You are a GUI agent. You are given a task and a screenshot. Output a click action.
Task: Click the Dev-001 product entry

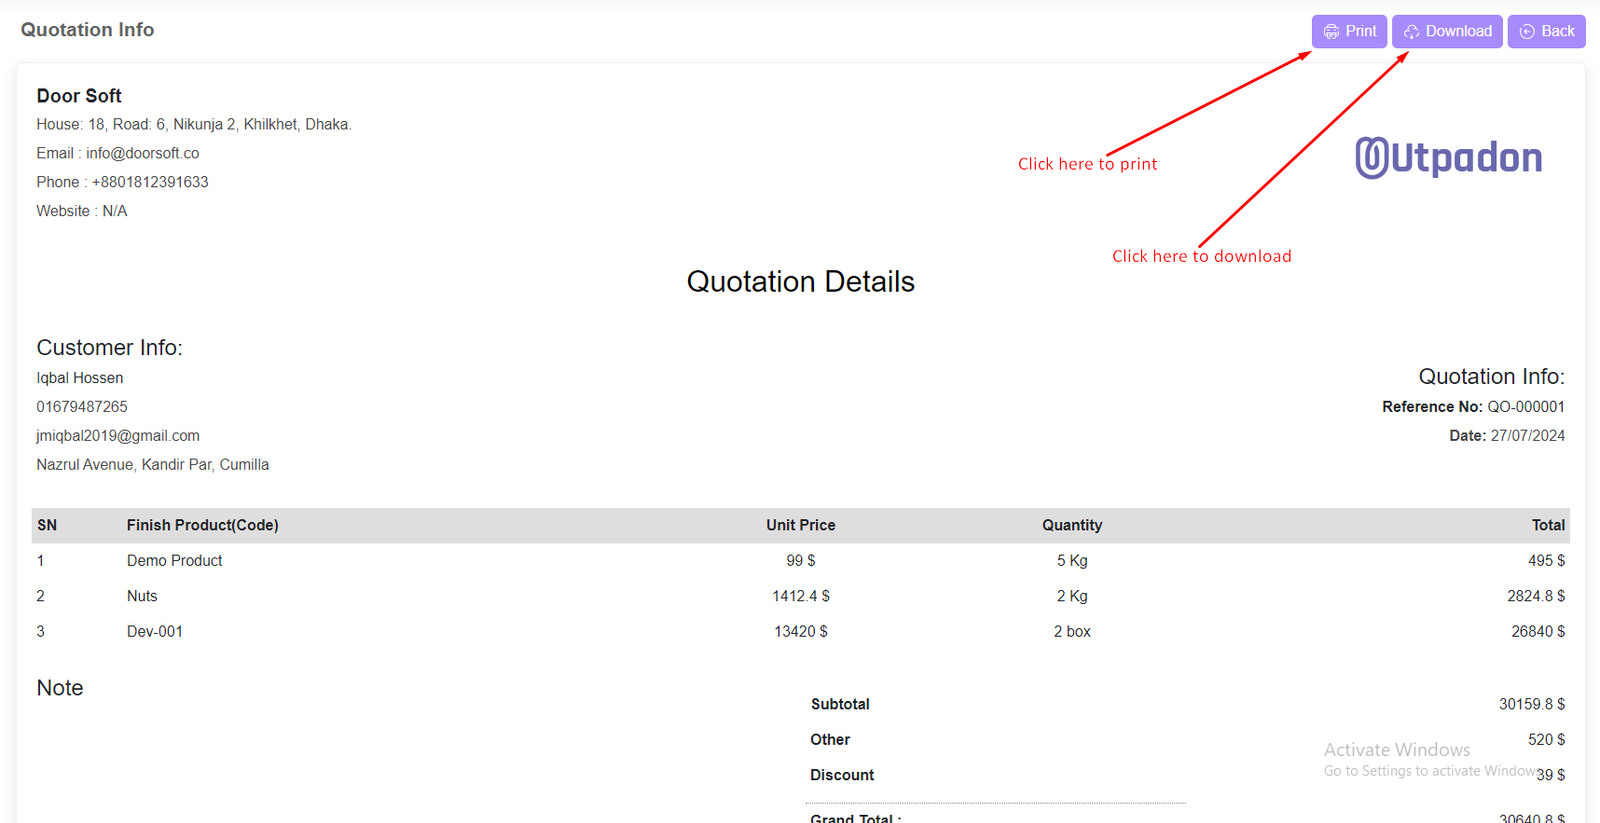pyautogui.click(x=155, y=632)
